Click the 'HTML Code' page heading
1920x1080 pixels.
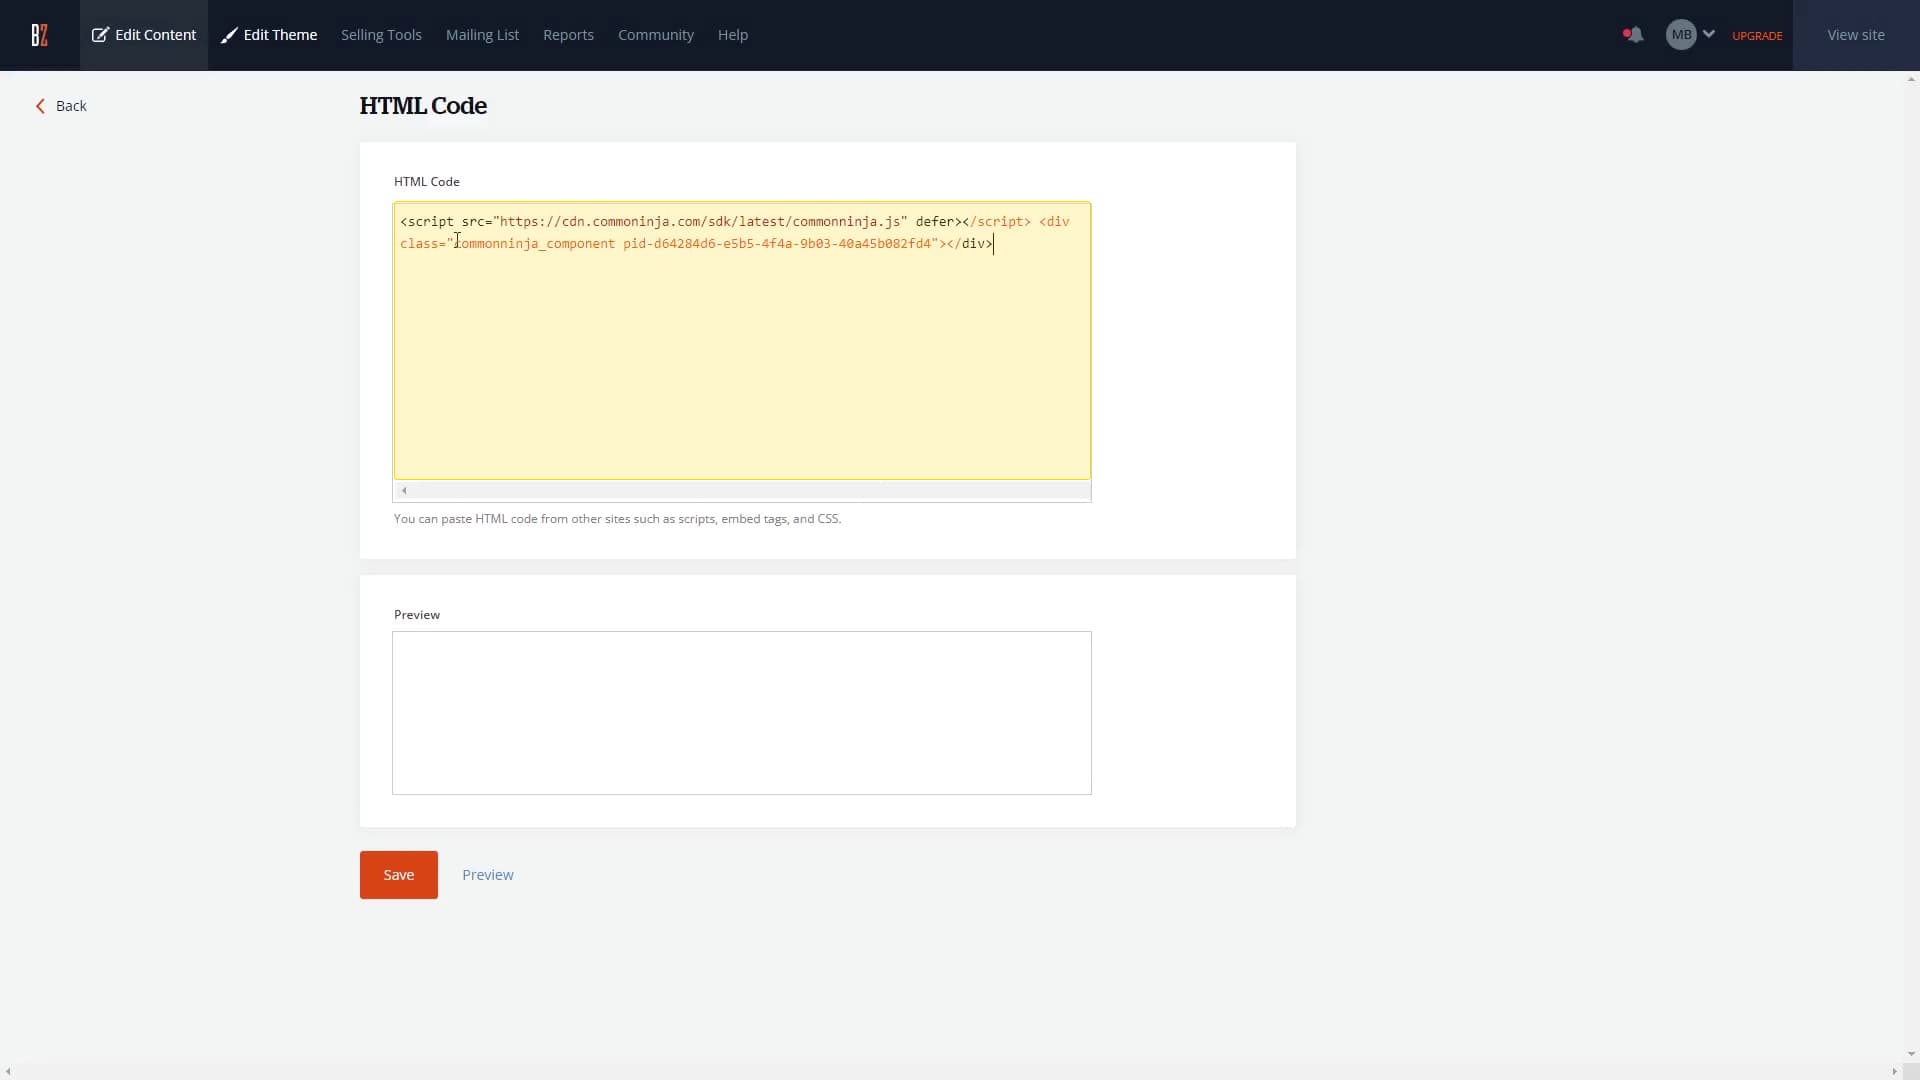423,106
